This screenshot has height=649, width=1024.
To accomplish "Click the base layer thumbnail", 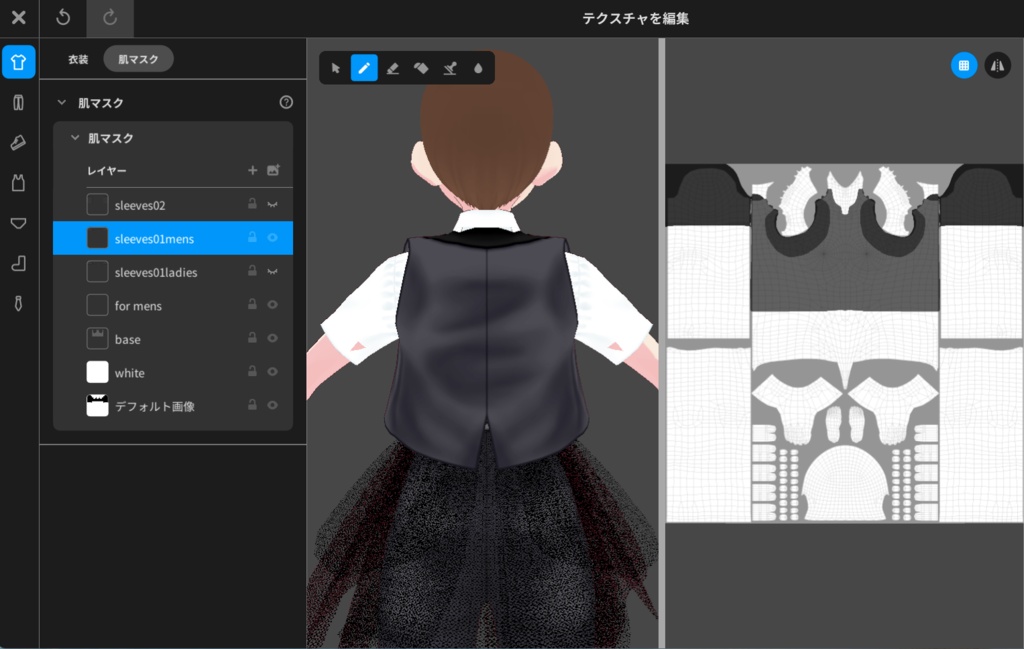I will tap(97, 338).
